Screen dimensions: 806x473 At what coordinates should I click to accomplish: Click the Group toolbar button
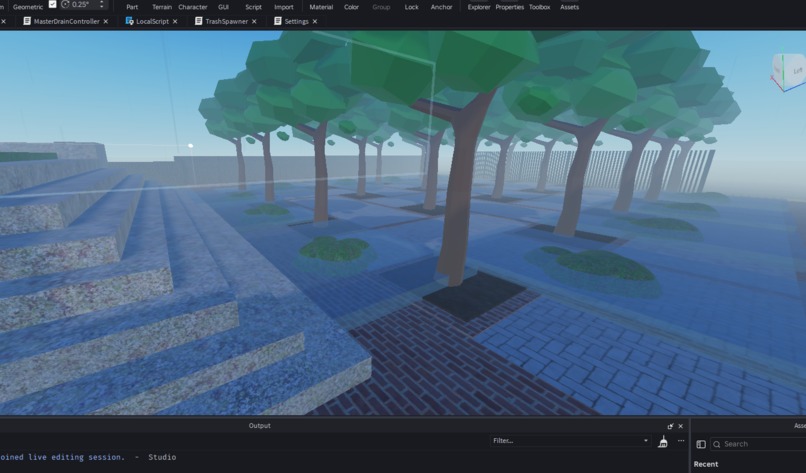tap(381, 7)
